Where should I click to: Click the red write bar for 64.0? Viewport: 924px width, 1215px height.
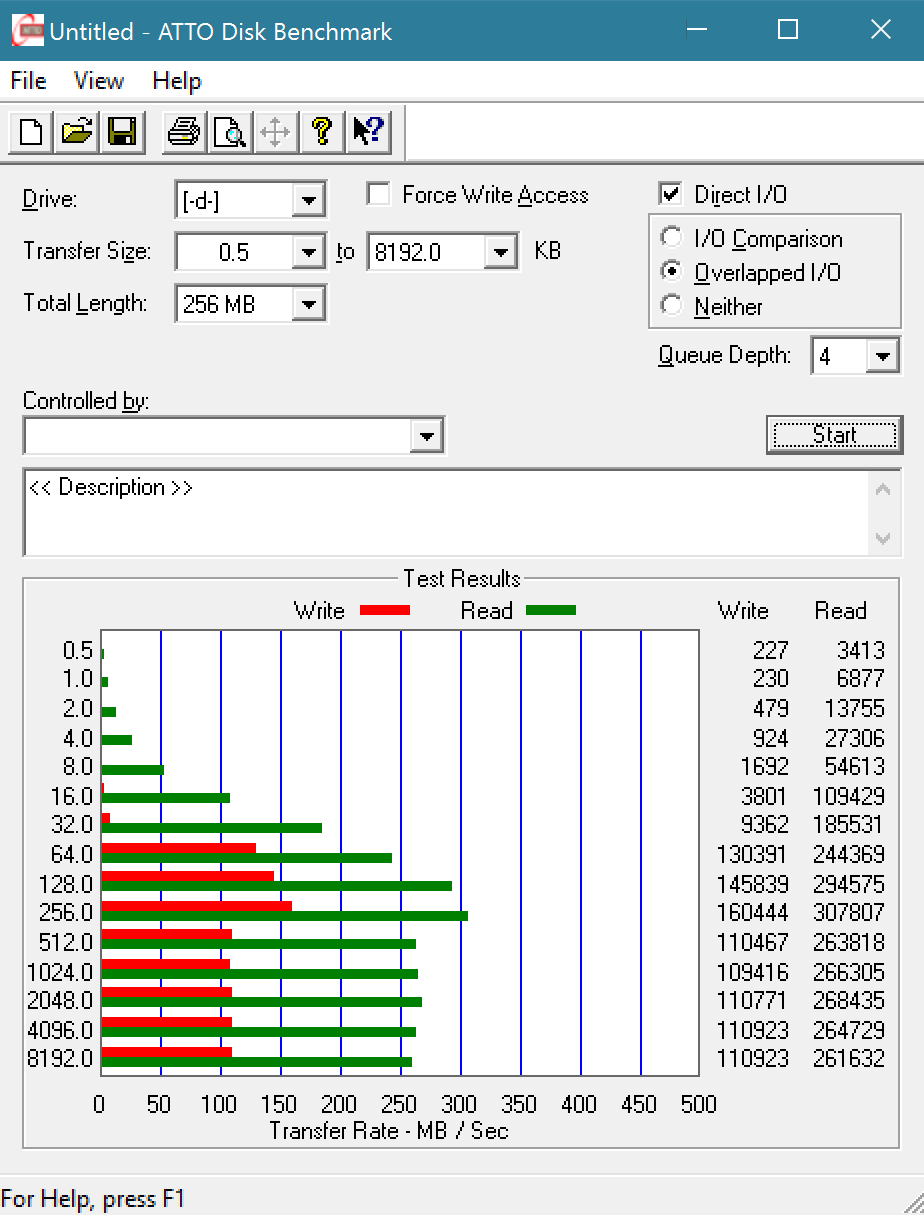[179, 848]
